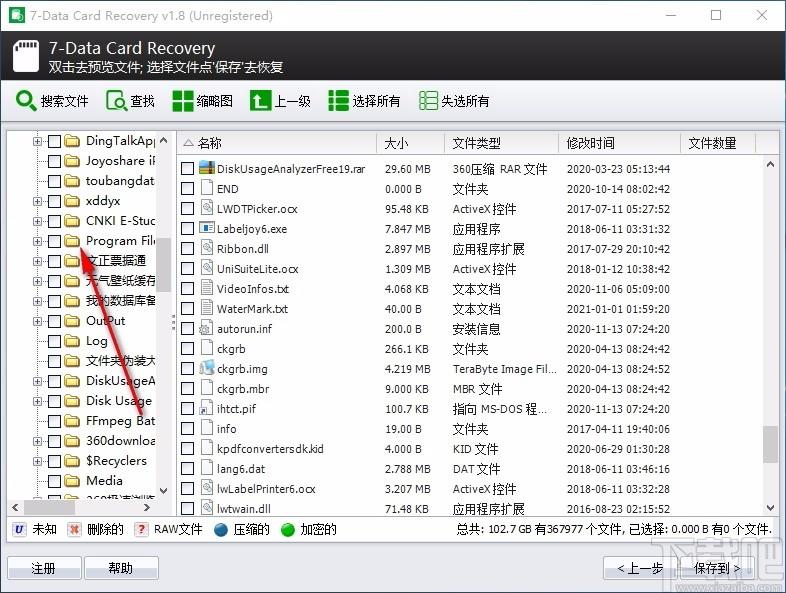Expand the OutPut folder node
The width and height of the screenshot is (786, 593).
point(37,321)
